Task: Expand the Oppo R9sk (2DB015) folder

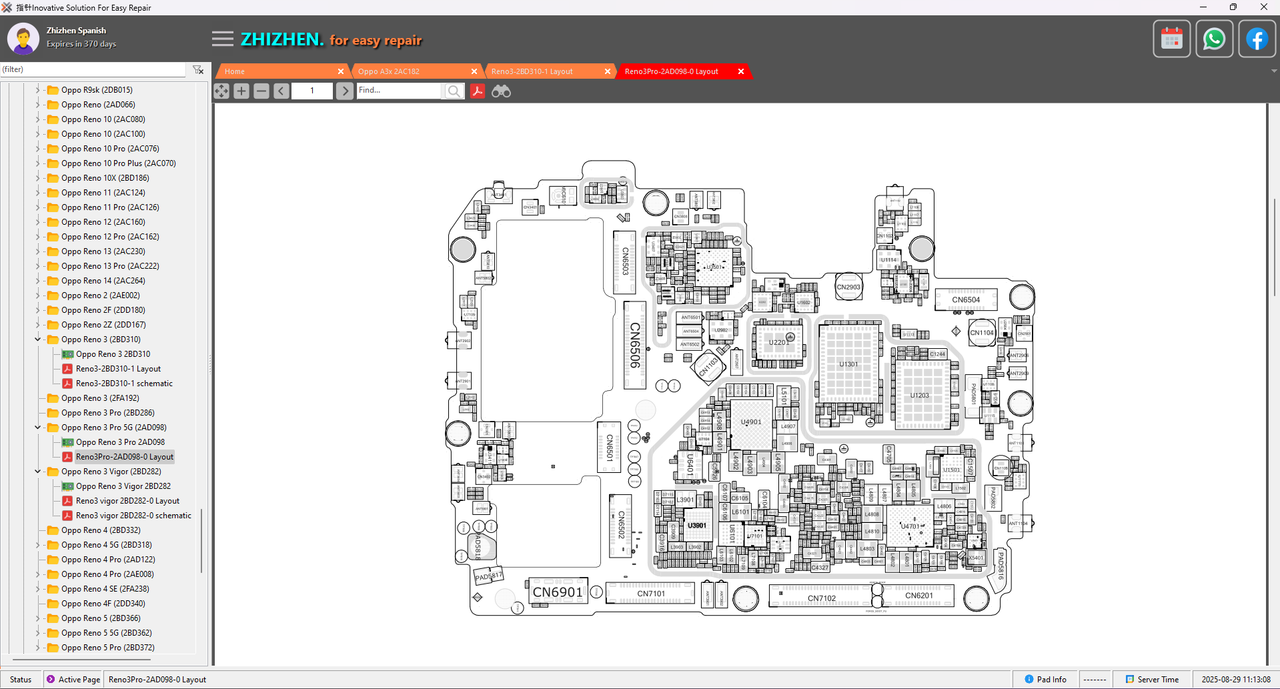Action: [x=38, y=90]
